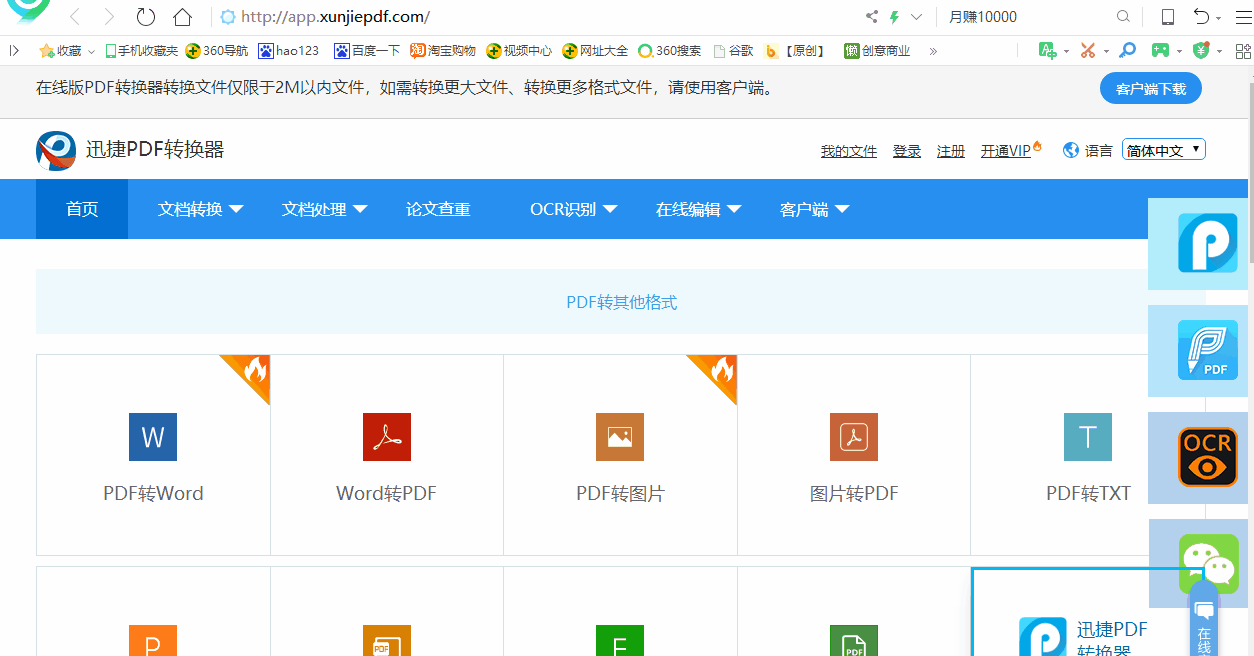Click the 迅捷PDF转换器 logo
The height and width of the screenshot is (656, 1254).
point(131,150)
